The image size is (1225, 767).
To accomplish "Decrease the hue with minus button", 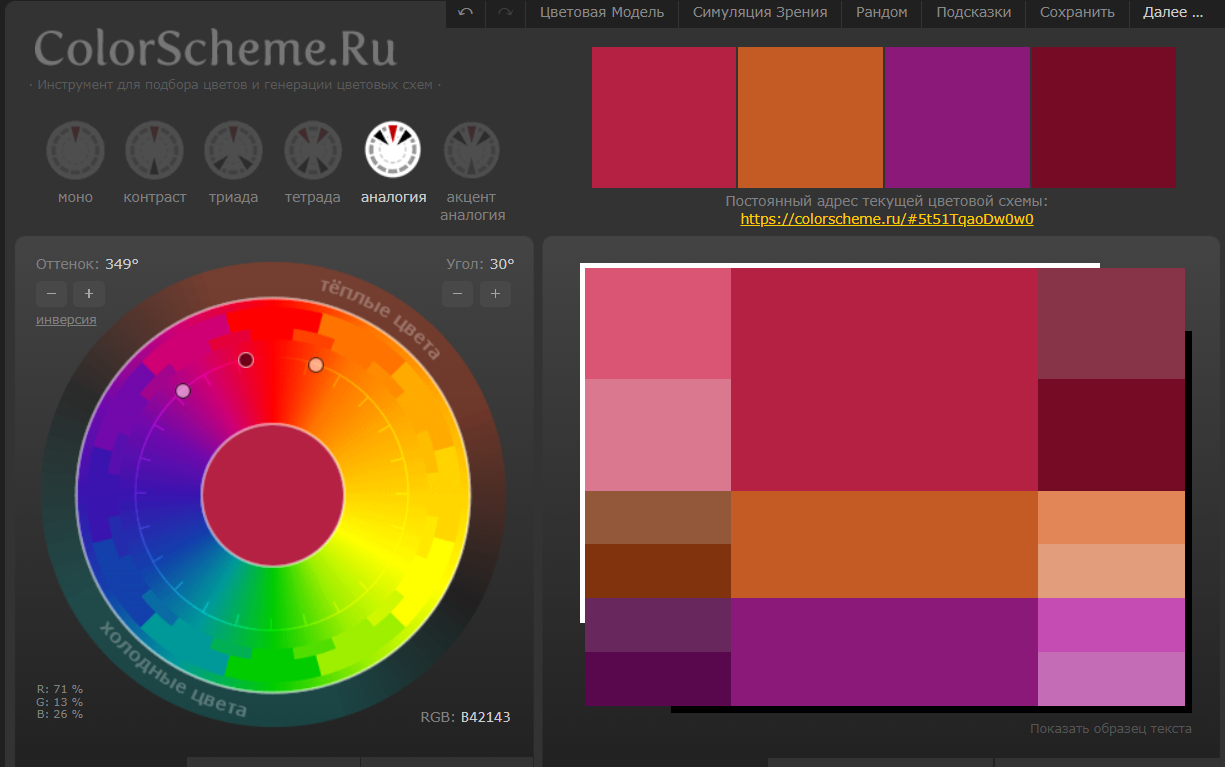I will coord(52,294).
